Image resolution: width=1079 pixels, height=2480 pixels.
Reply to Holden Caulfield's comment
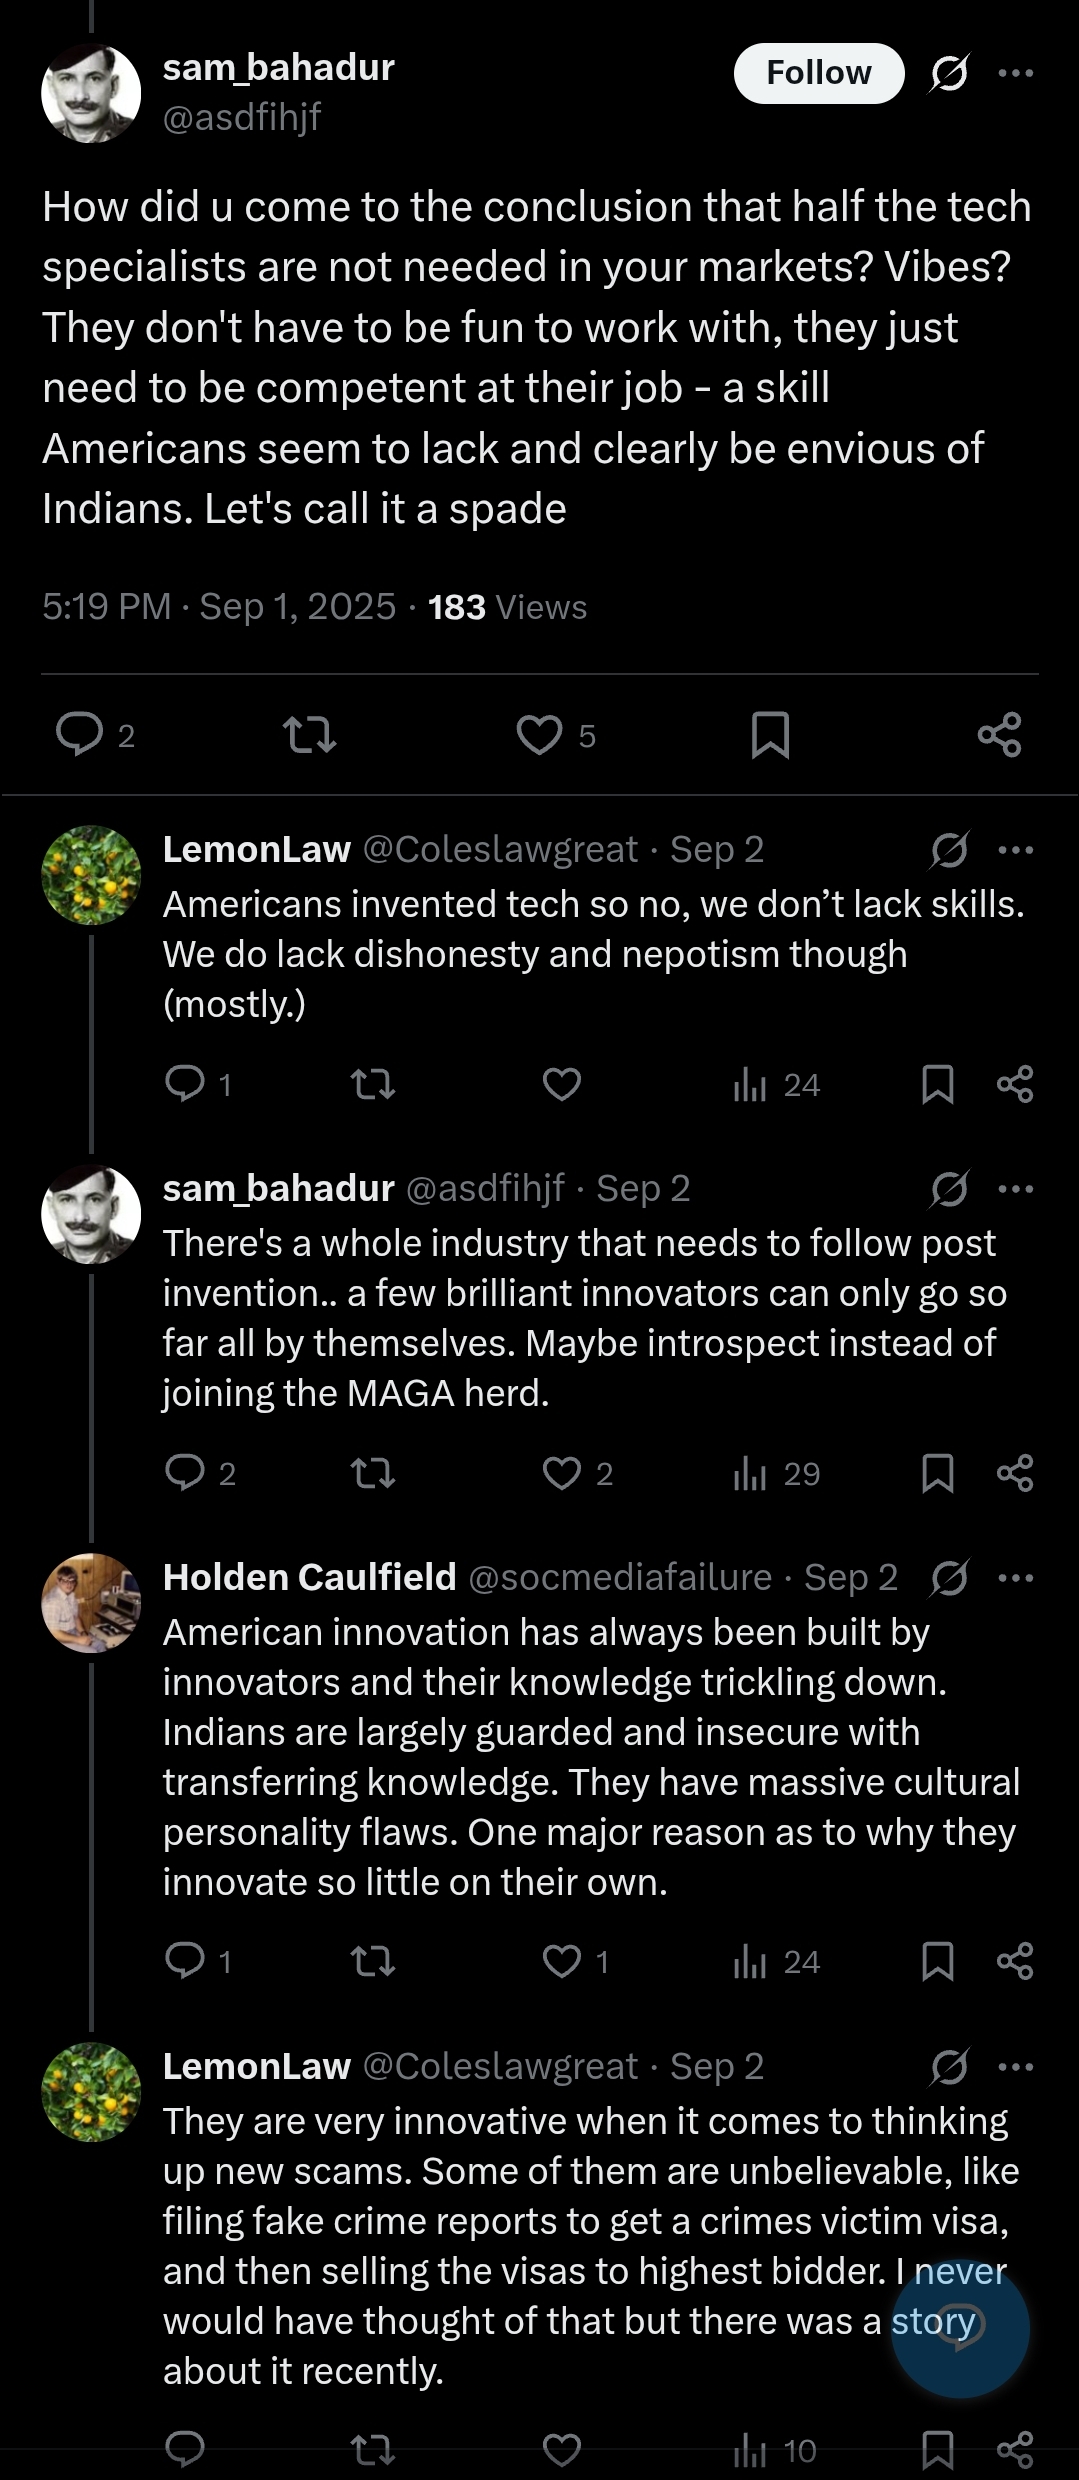coord(185,1962)
